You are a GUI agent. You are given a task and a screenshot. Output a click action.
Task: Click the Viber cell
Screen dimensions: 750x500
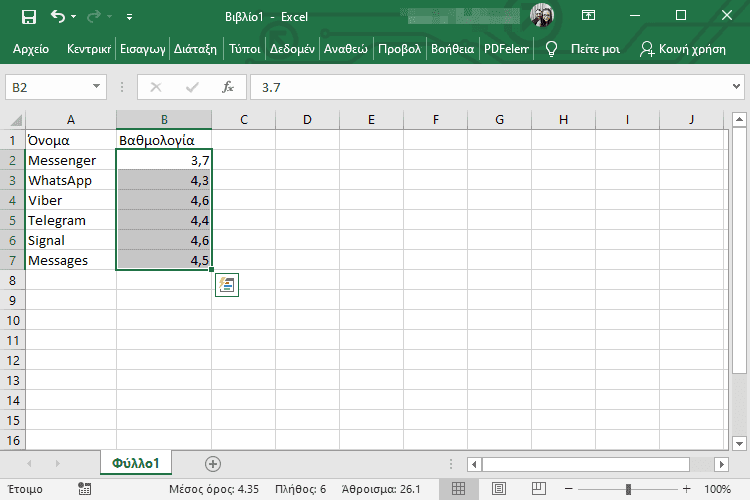71,200
